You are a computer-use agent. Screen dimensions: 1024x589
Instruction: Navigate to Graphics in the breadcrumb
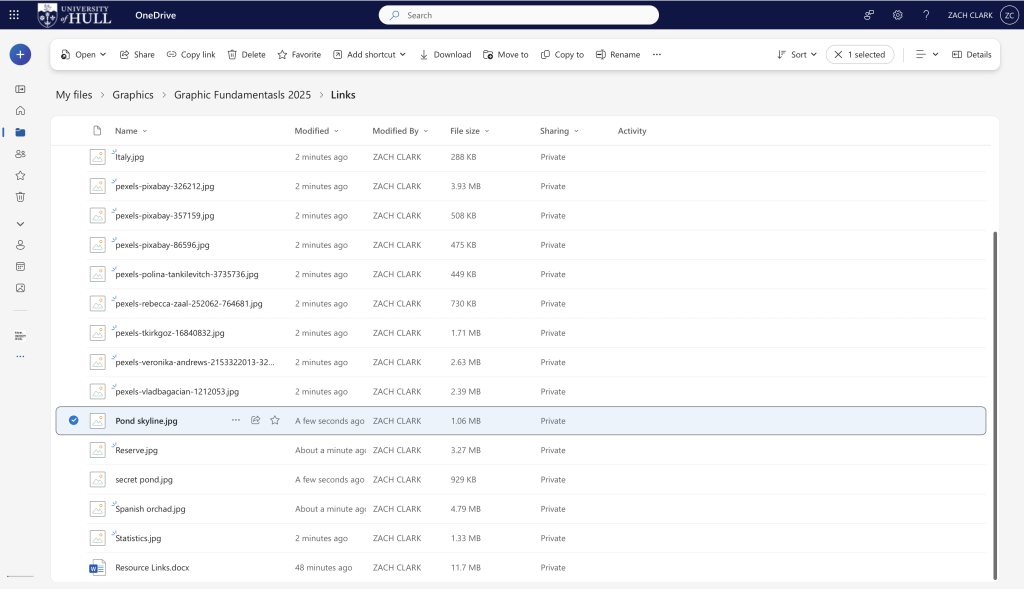[133, 95]
